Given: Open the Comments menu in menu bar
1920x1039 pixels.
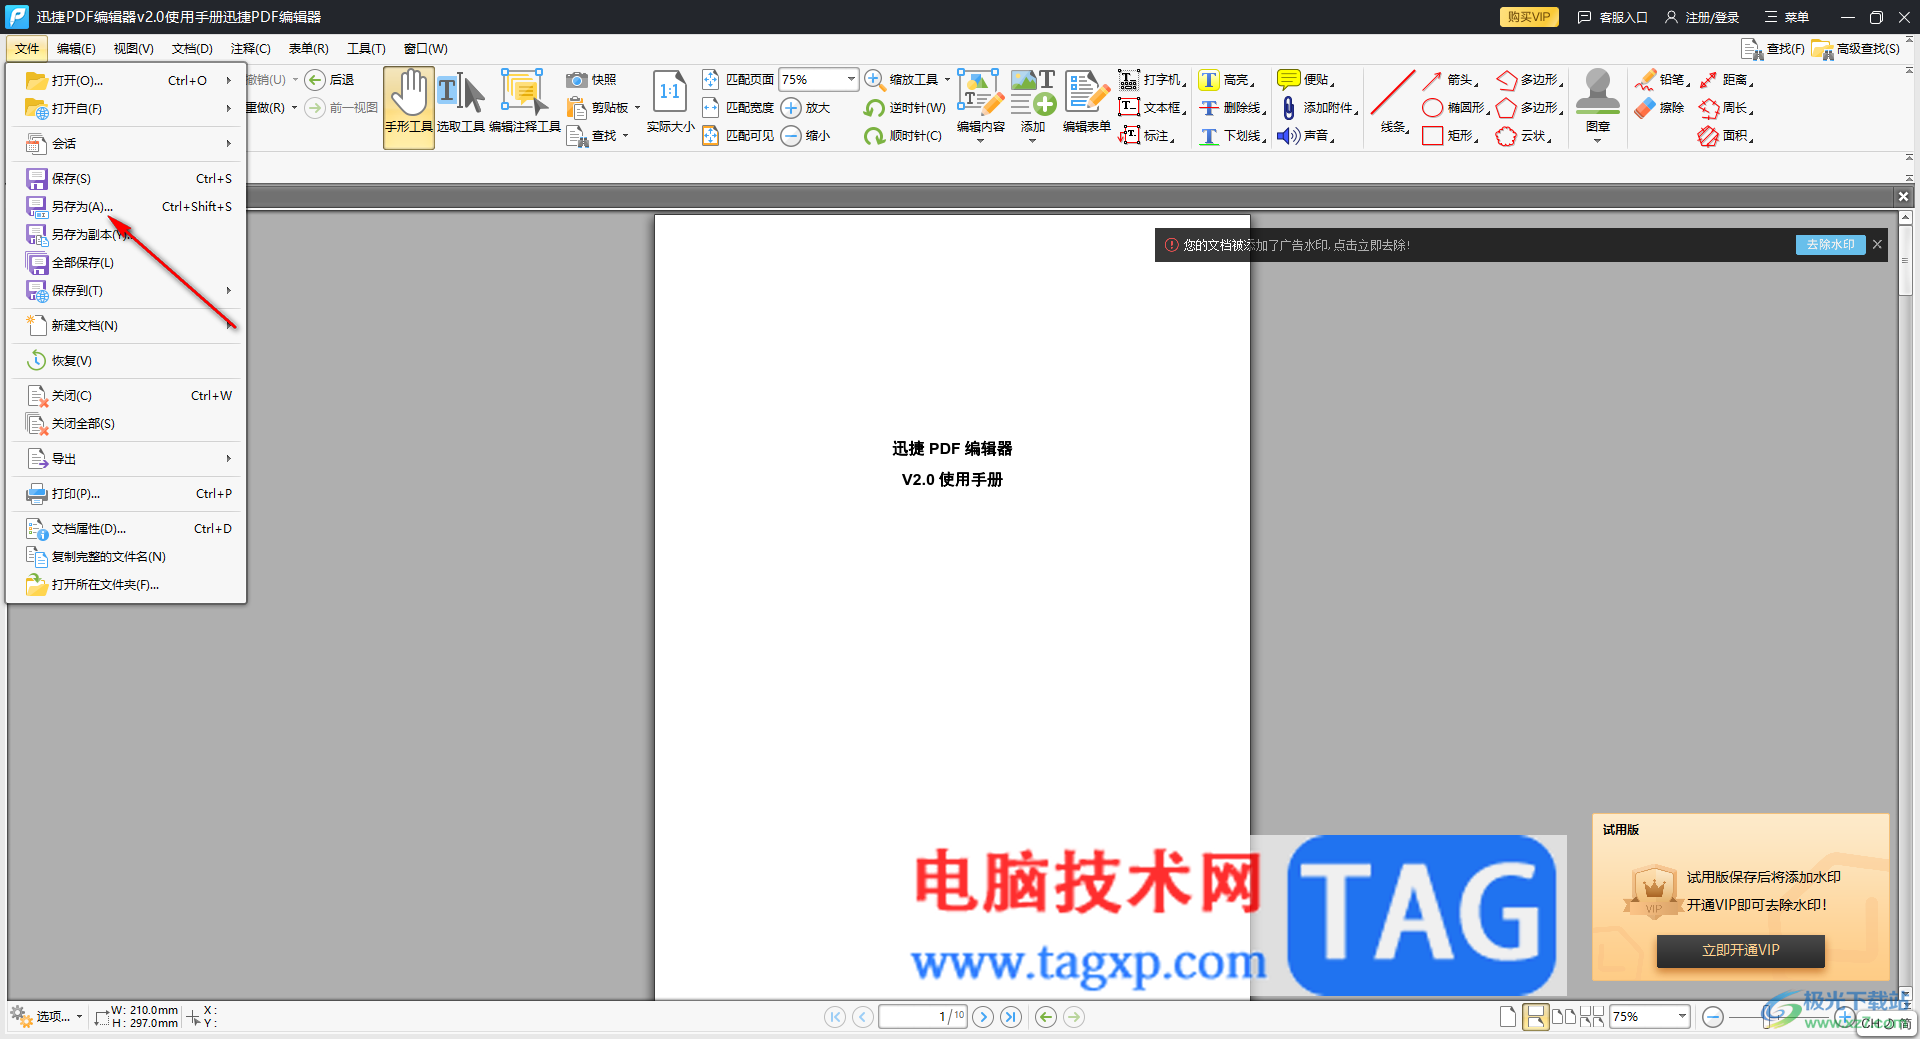Looking at the screenshot, I should [x=250, y=48].
